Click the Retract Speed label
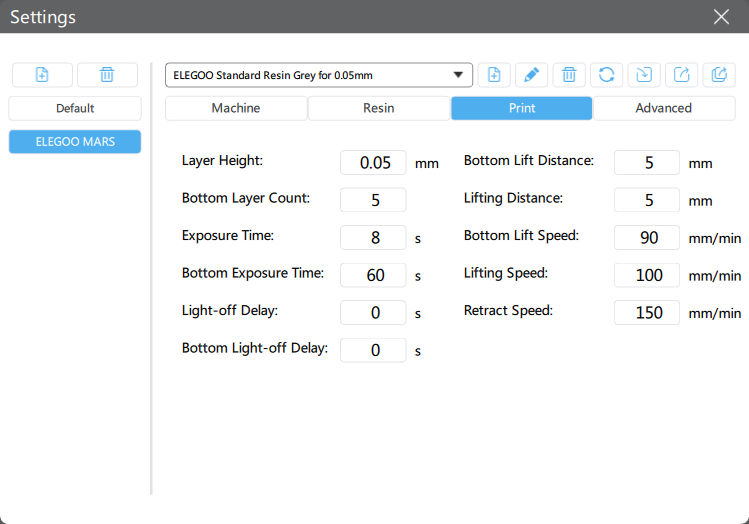 pos(508,310)
